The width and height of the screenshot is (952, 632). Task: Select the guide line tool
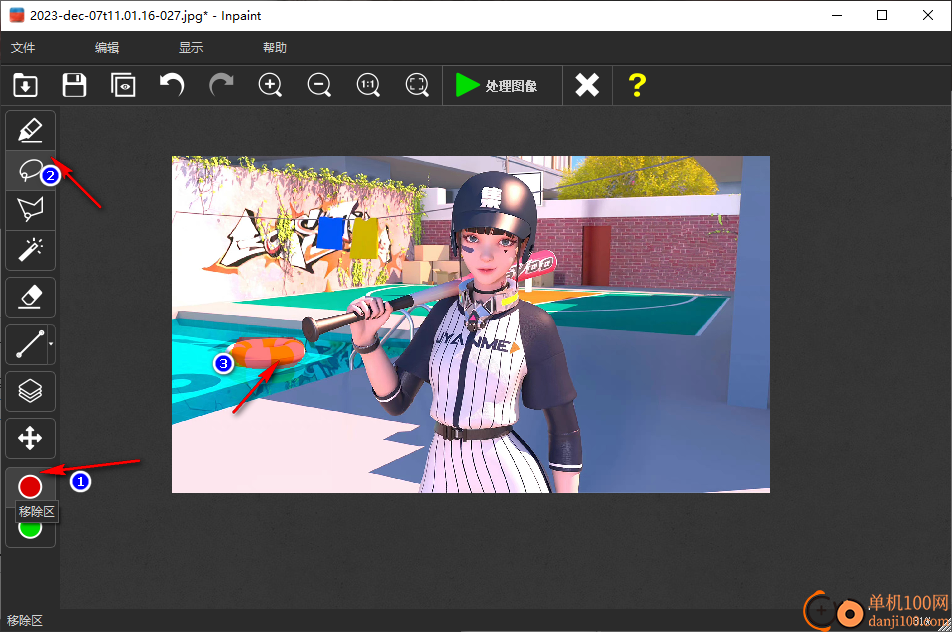click(27, 344)
